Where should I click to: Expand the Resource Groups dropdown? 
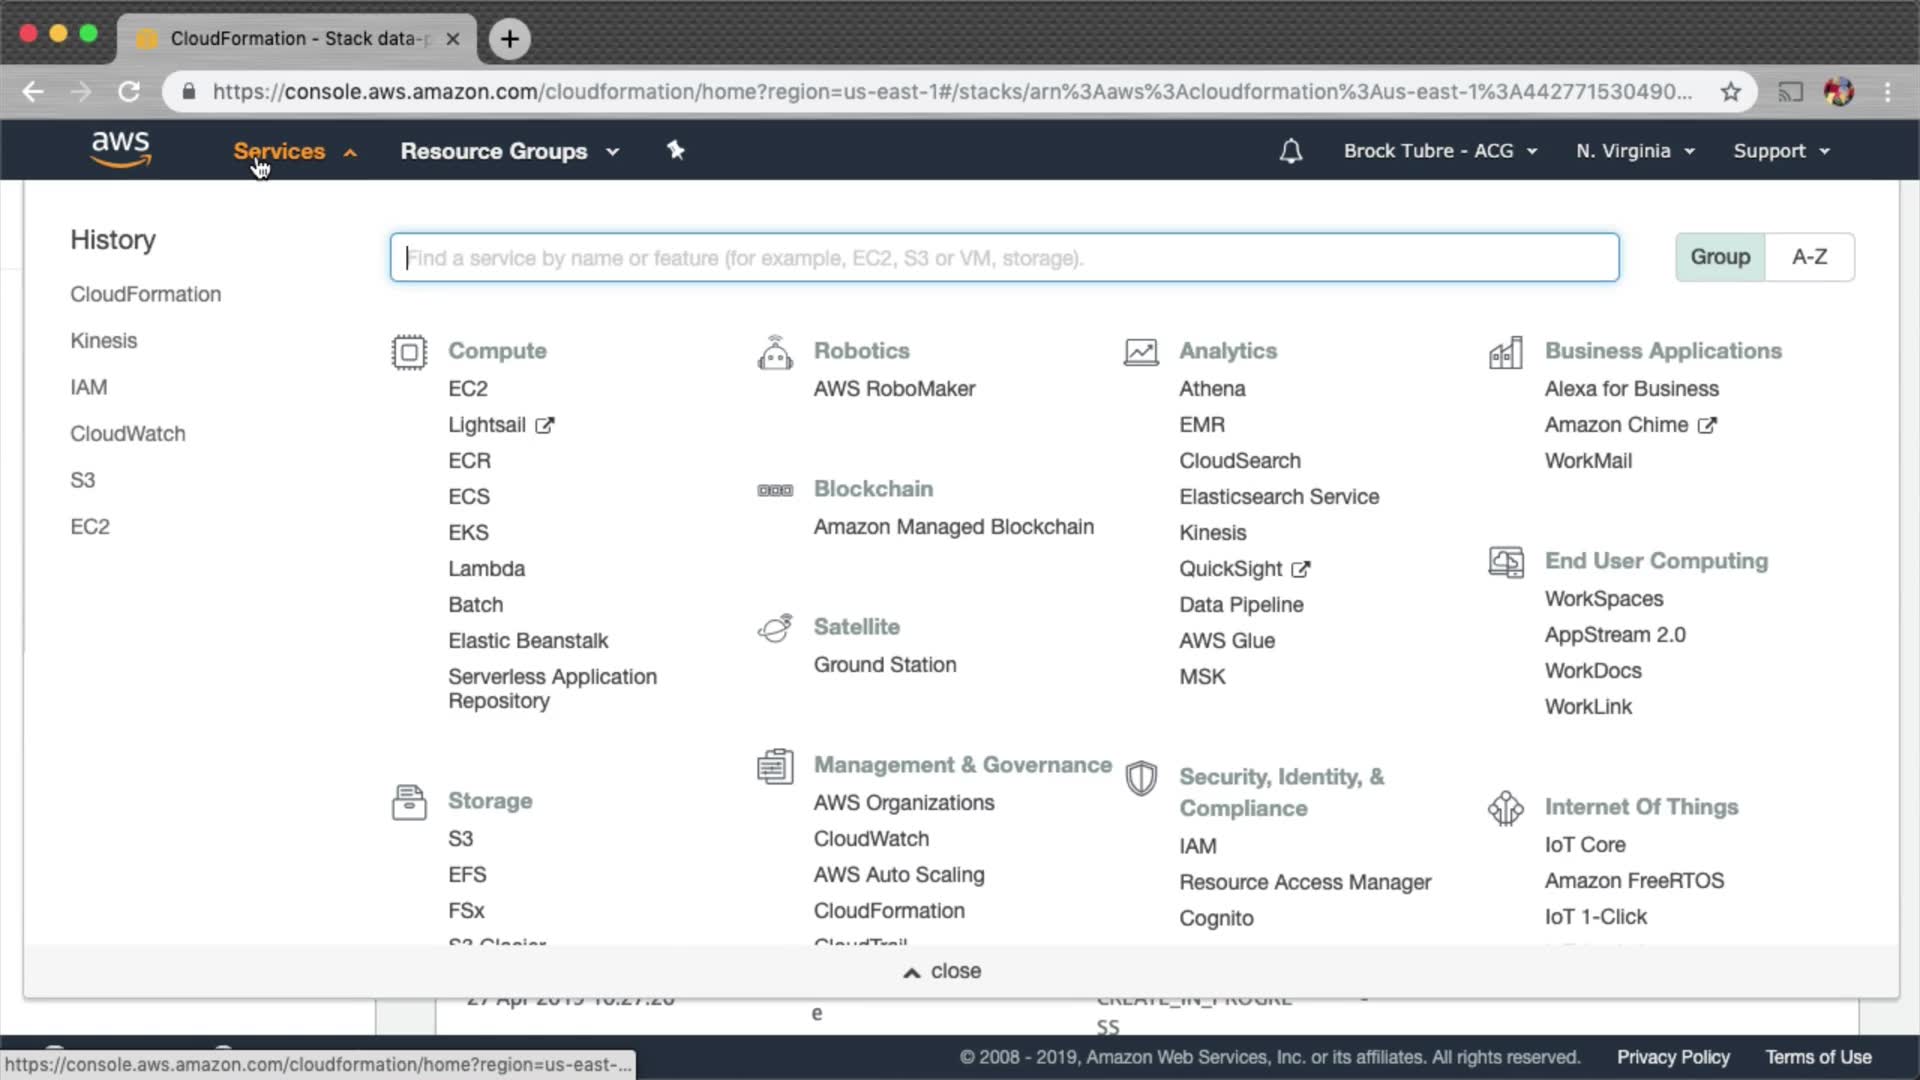pos(509,151)
